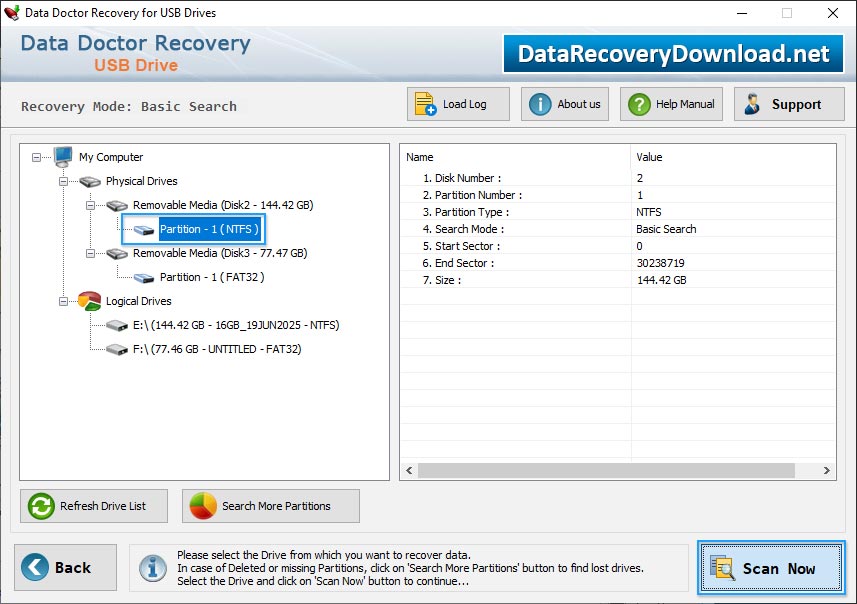Click the Disk3 removable media drive icon
This screenshot has height=604, width=857.
point(117,254)
